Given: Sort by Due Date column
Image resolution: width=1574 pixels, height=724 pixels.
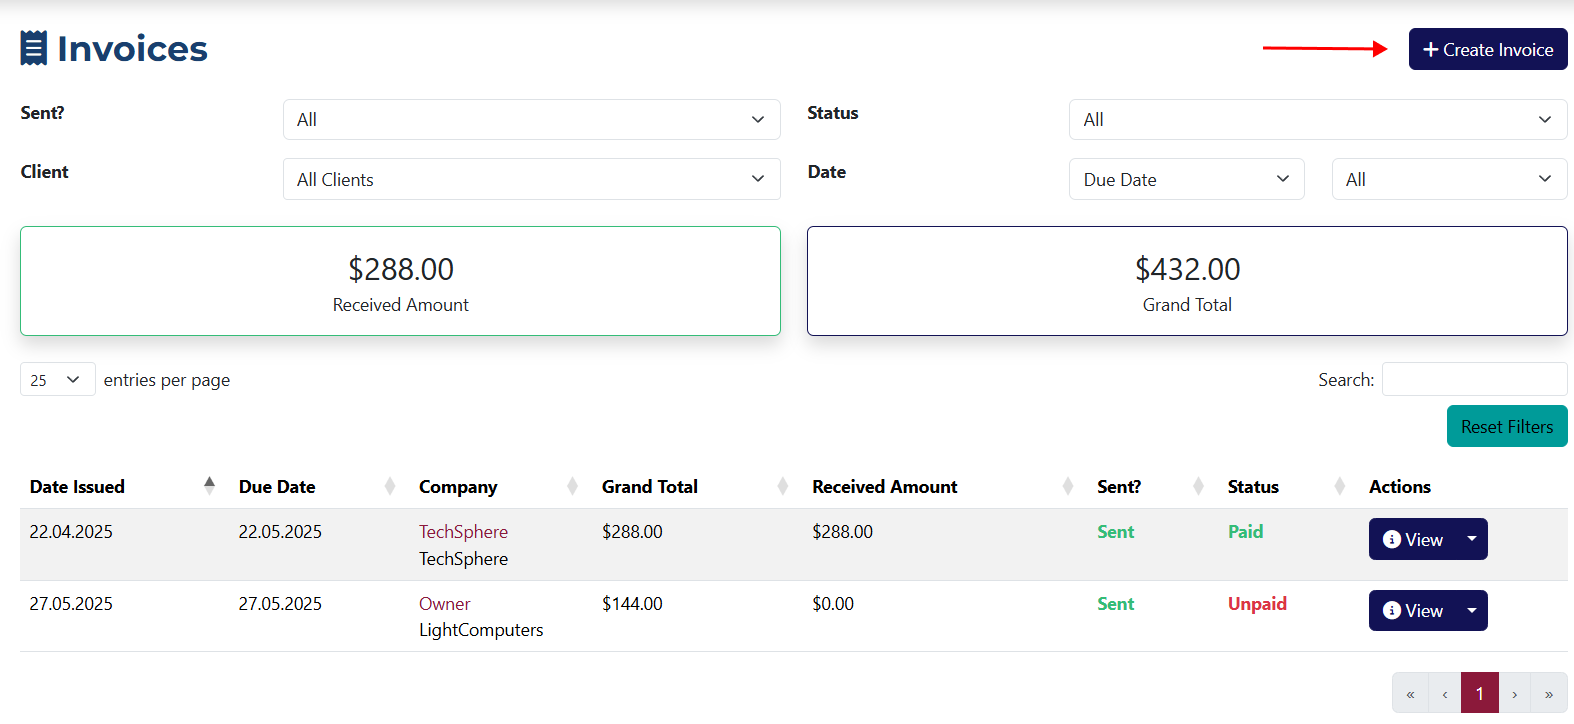Looking at the screenshot, I should tap(319, 486).
